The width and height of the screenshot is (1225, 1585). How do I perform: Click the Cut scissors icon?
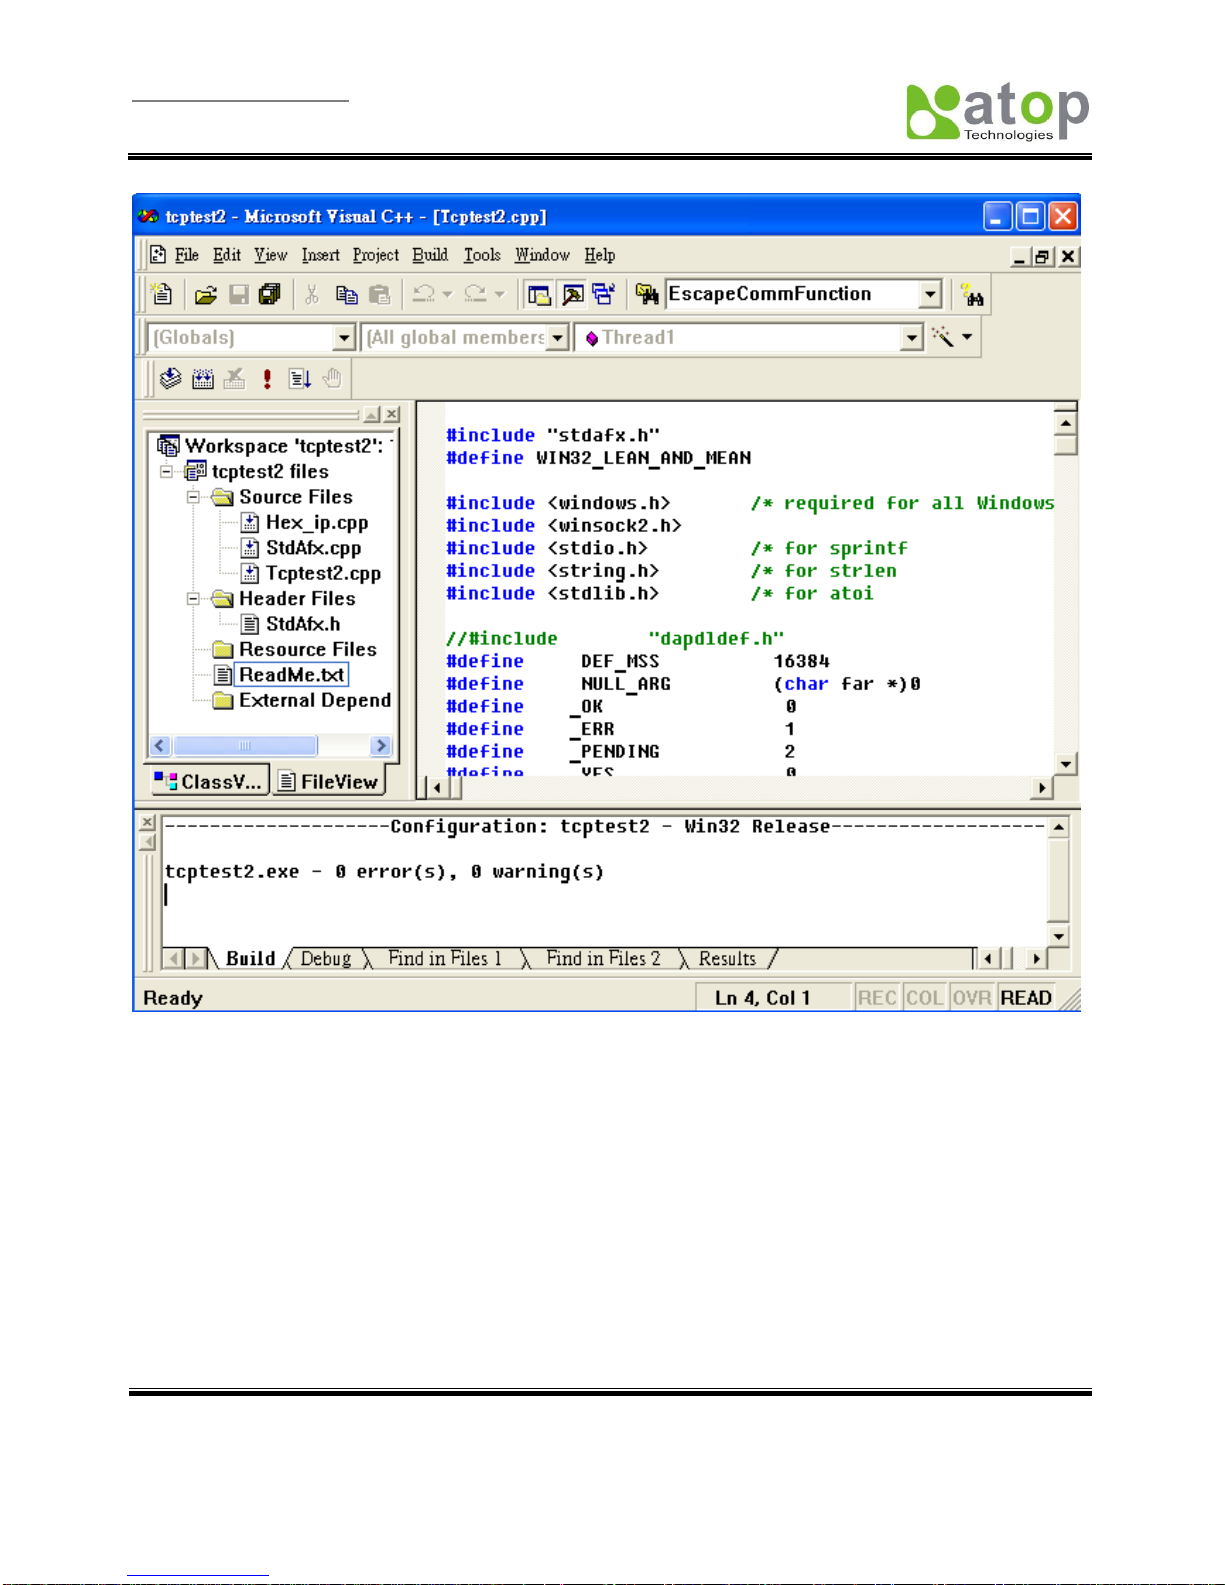coord(312,294)
